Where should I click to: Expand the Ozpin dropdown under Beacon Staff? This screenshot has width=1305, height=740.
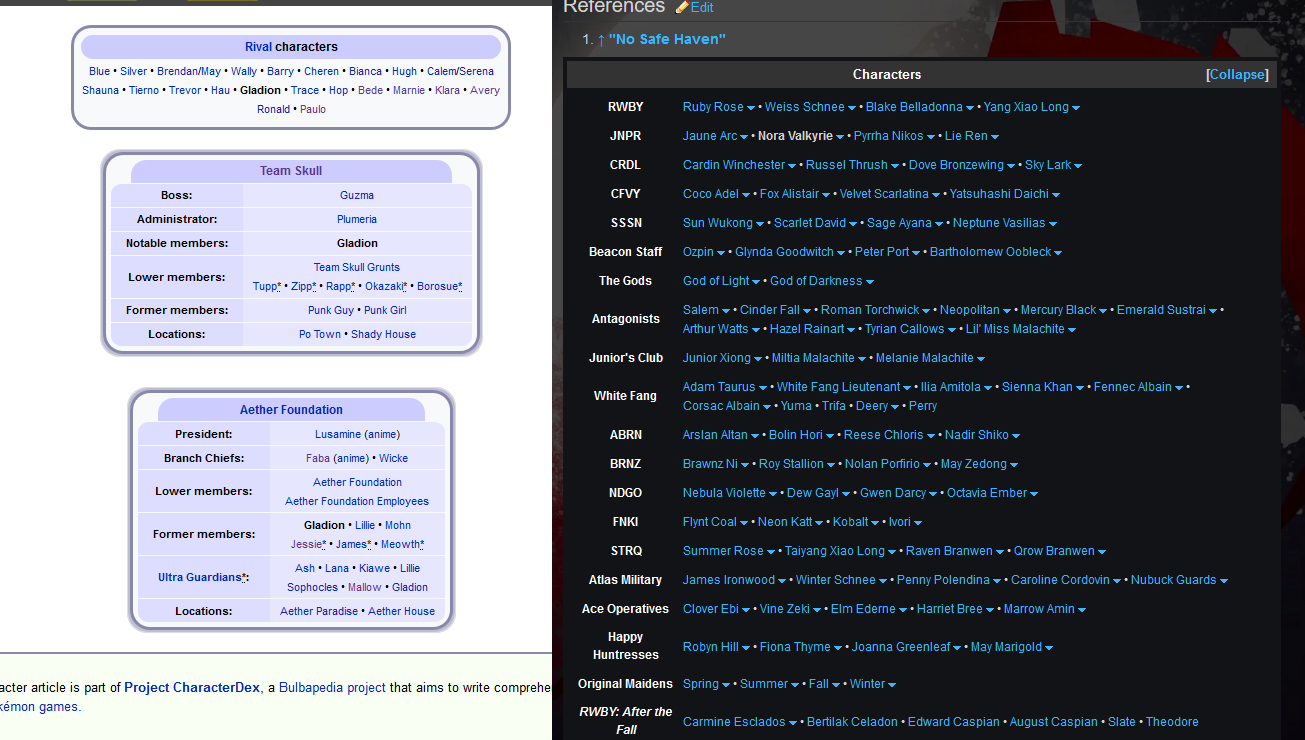coord(723,251)
